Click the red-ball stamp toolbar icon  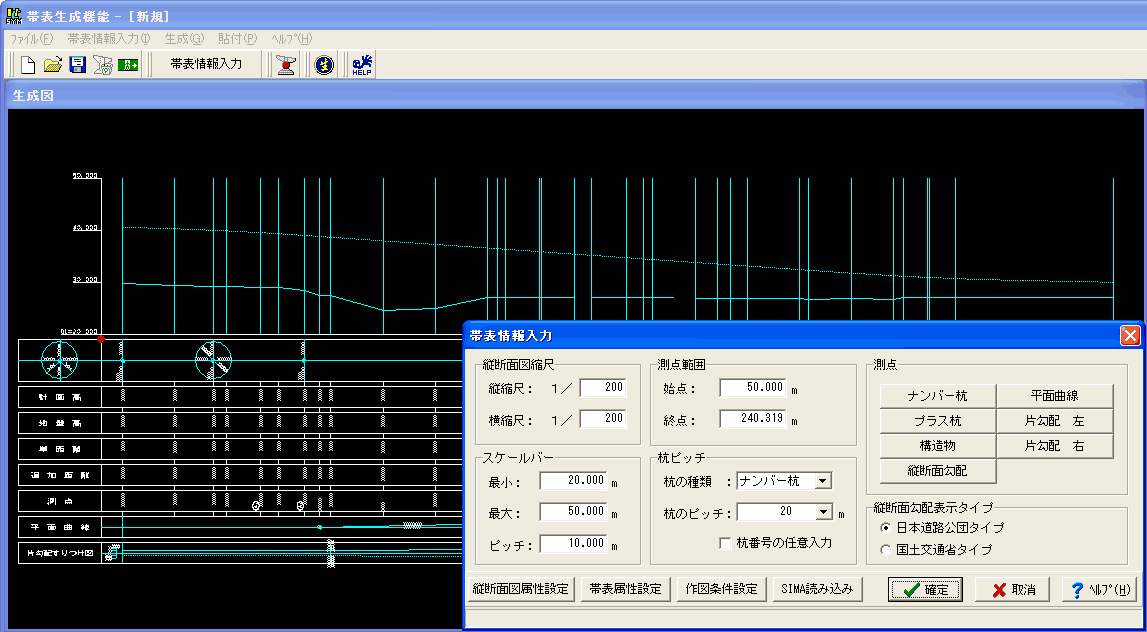tap(287, 65)
